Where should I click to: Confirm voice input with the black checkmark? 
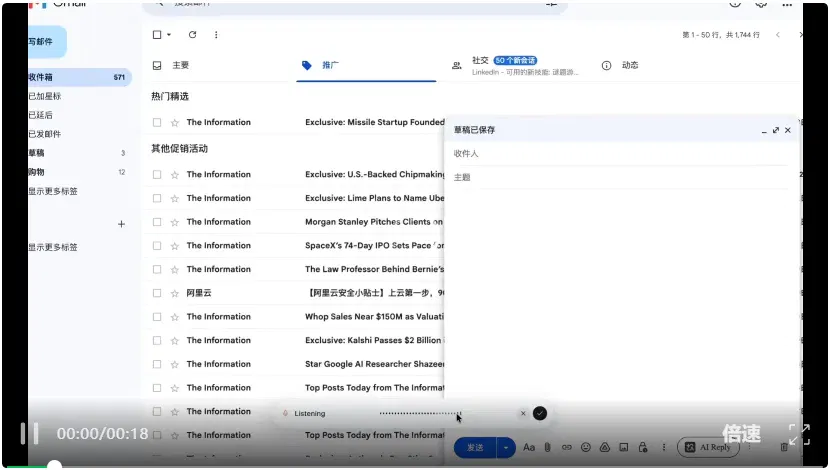click(539, 413)
